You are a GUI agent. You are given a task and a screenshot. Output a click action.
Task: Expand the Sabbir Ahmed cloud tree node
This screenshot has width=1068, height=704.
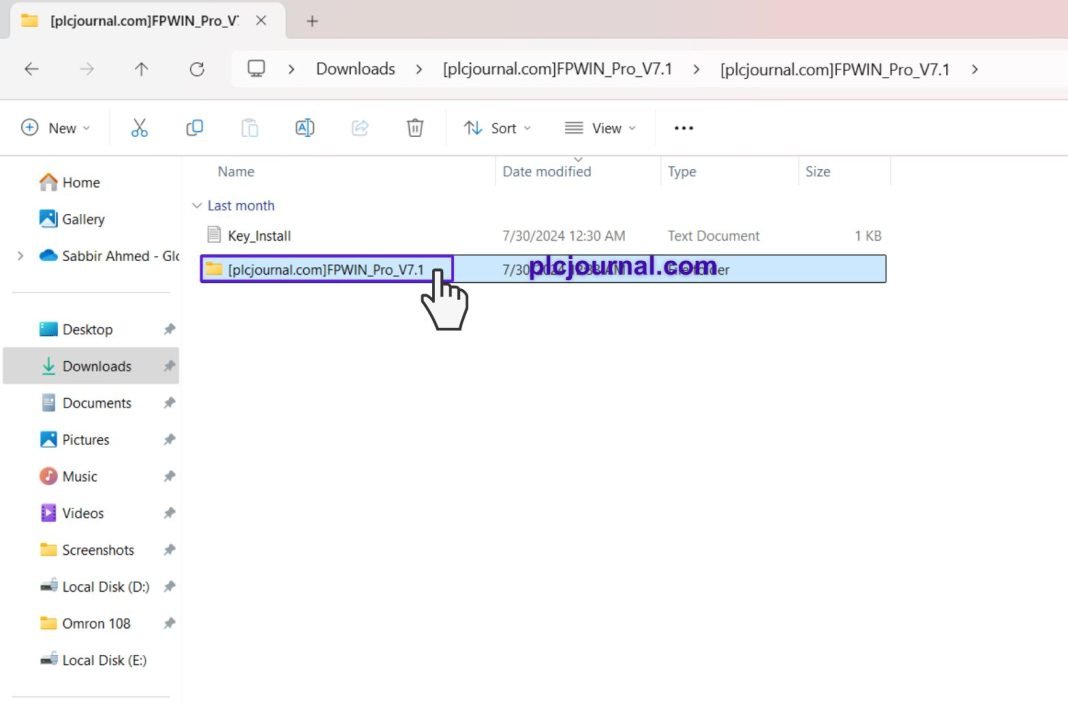click(20, 256)
